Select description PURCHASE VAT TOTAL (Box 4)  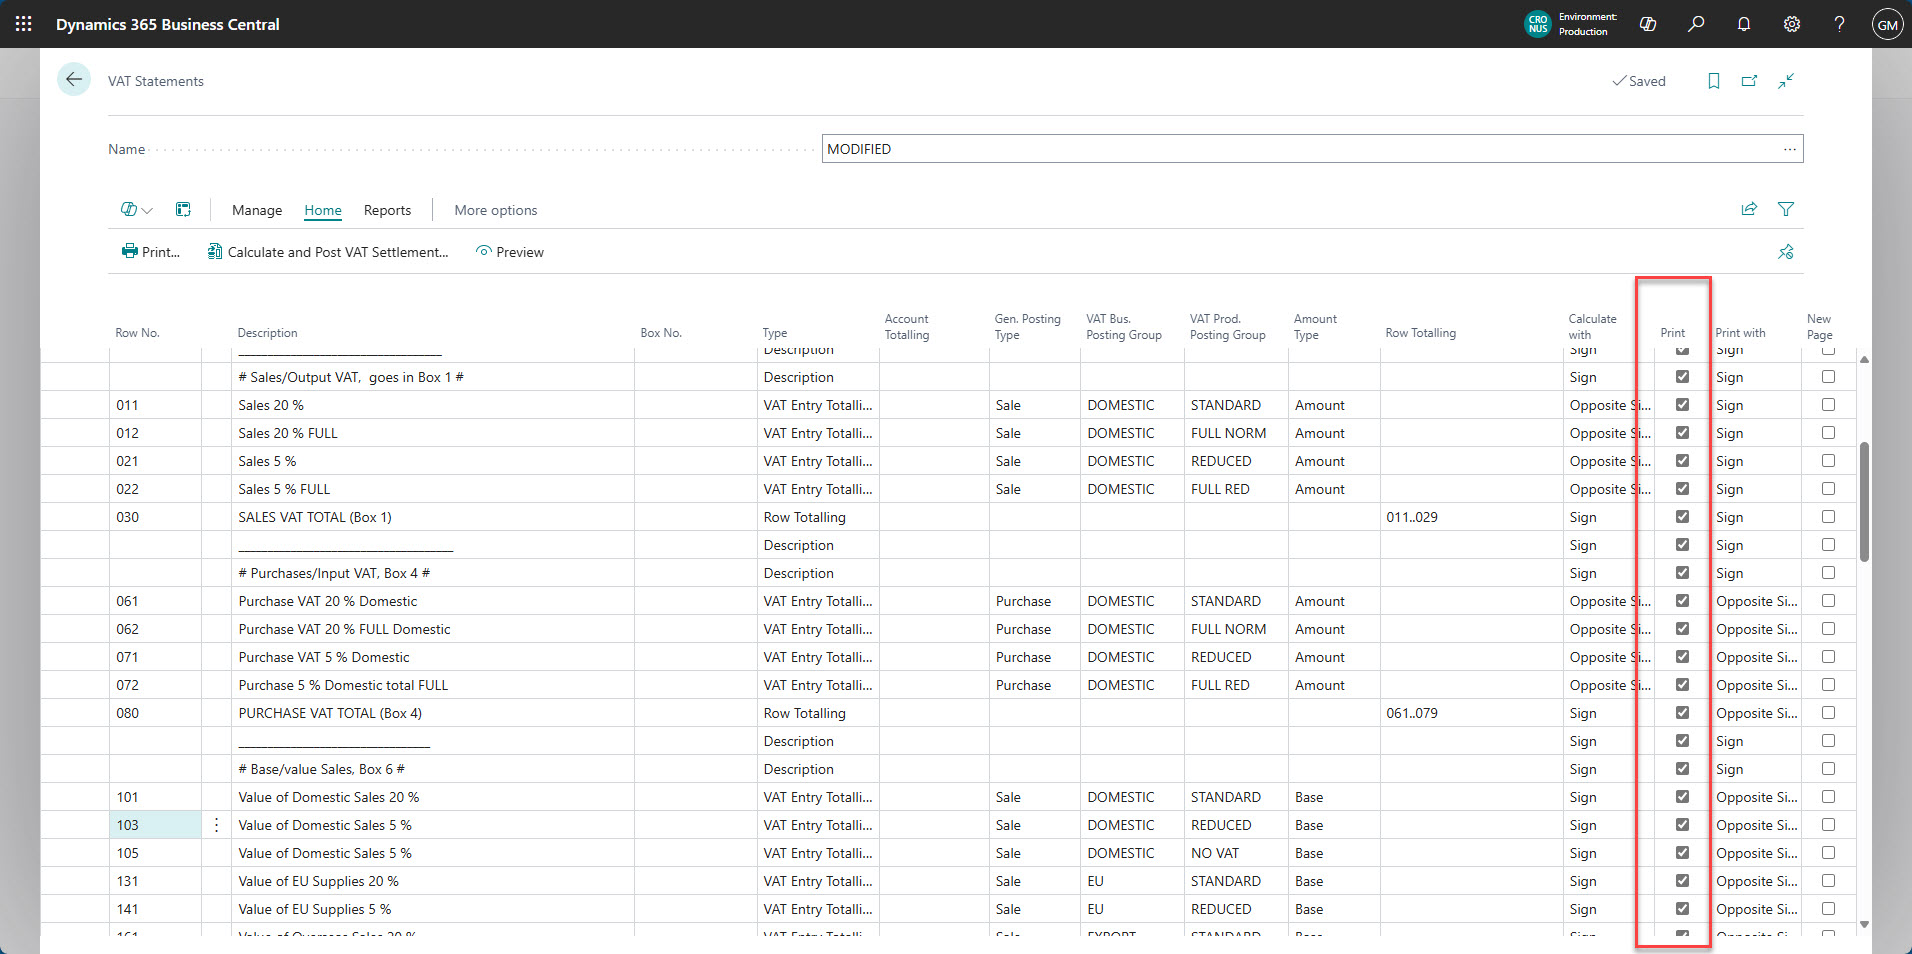click(330, 713)
